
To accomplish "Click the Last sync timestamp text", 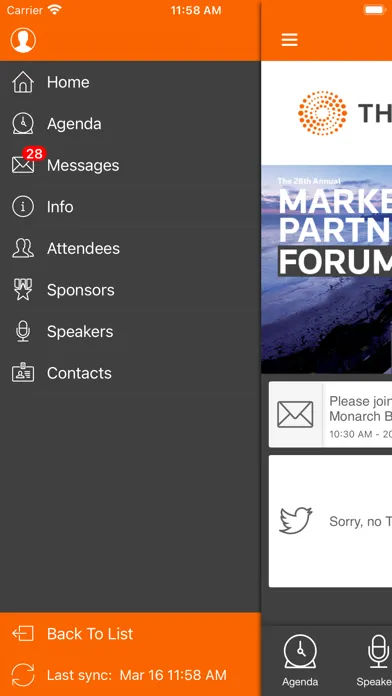I will pos(137,676).
